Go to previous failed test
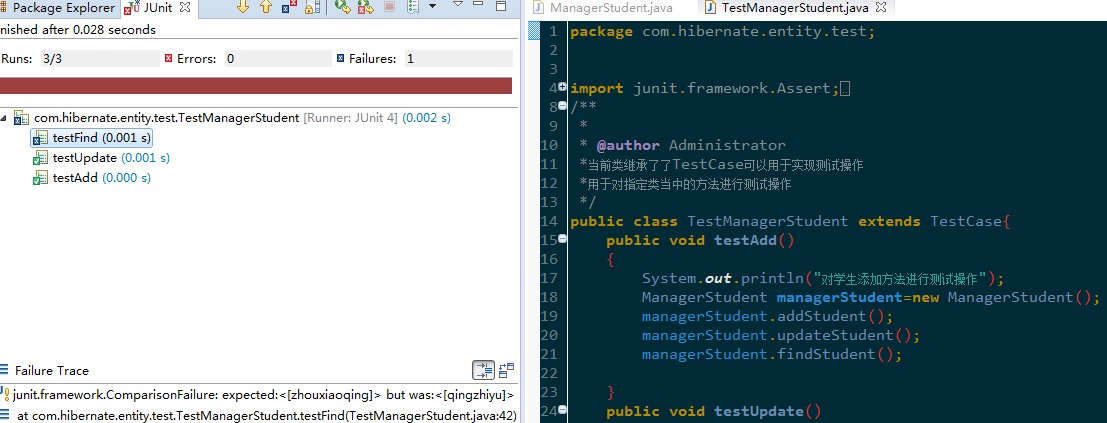Screen dimensions: 1107x423 tap(265, 7)
